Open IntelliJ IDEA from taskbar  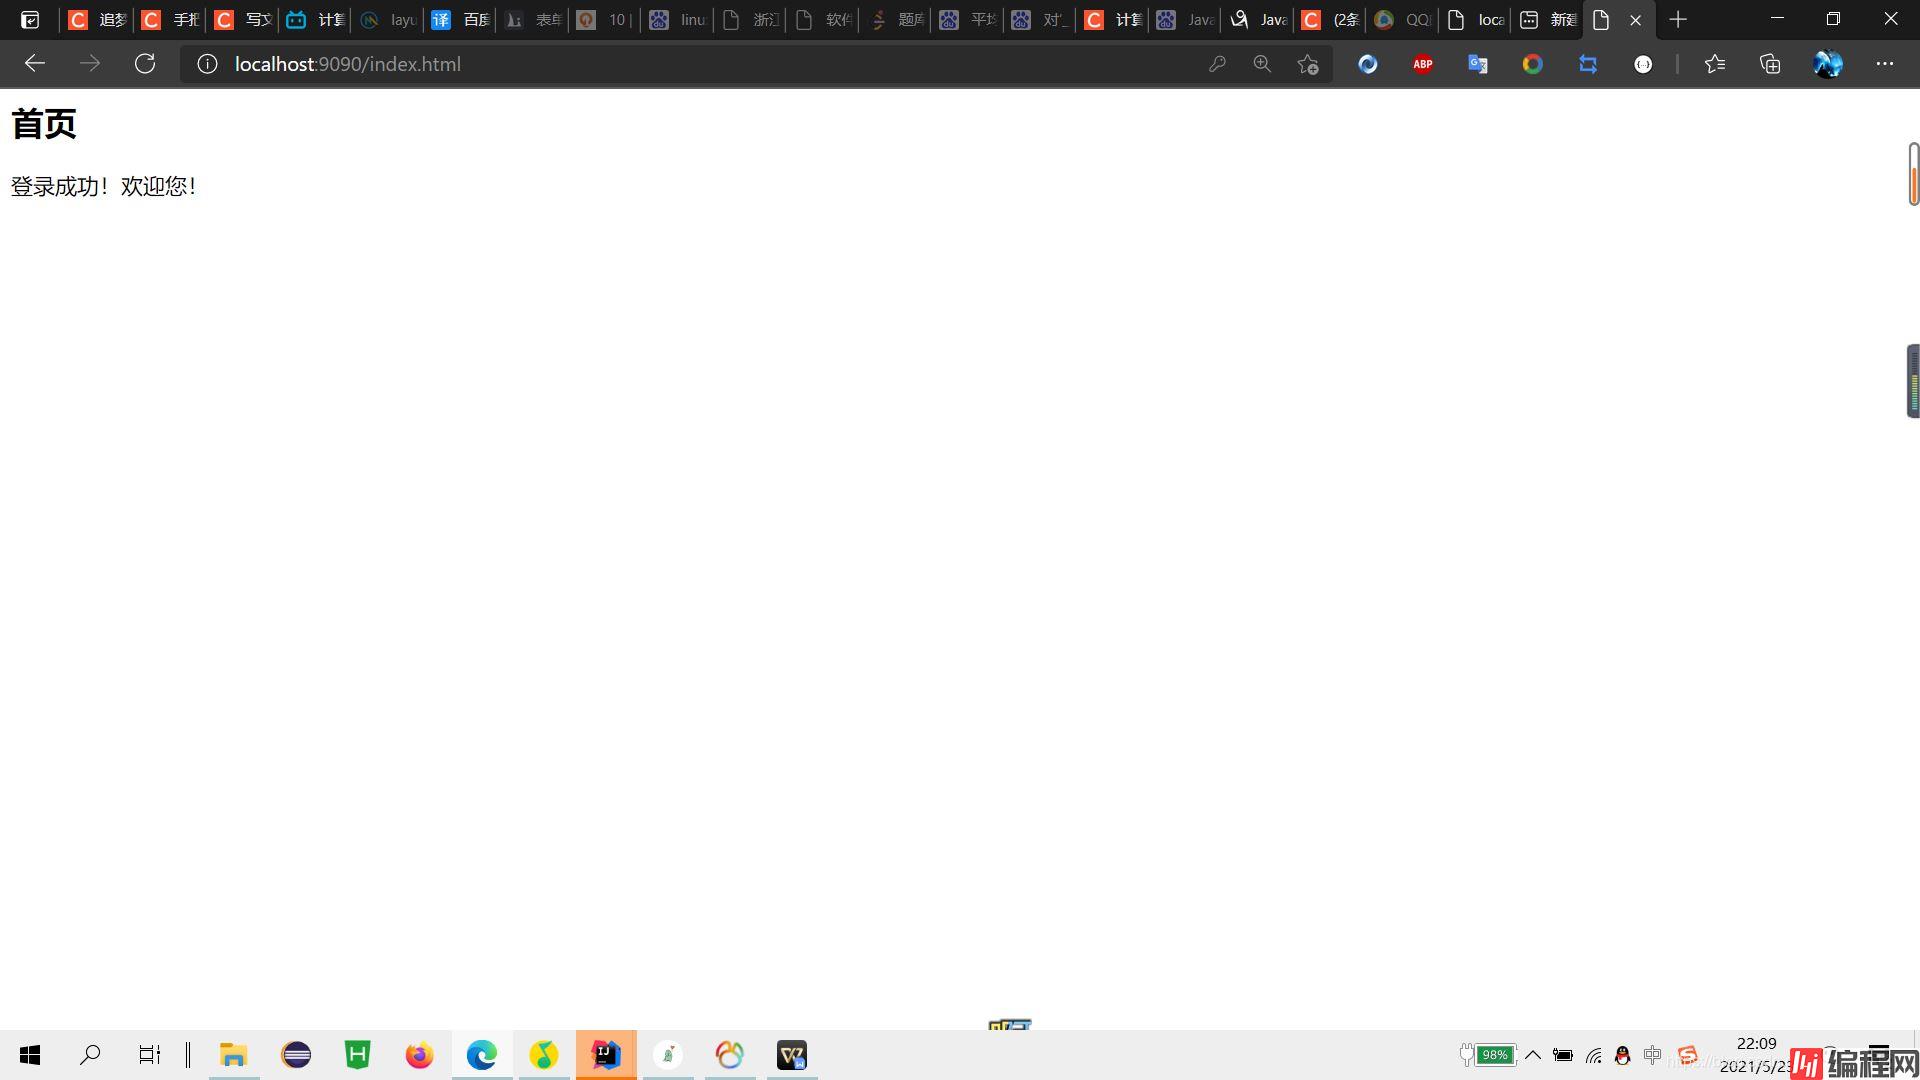tap(606, 1055)
